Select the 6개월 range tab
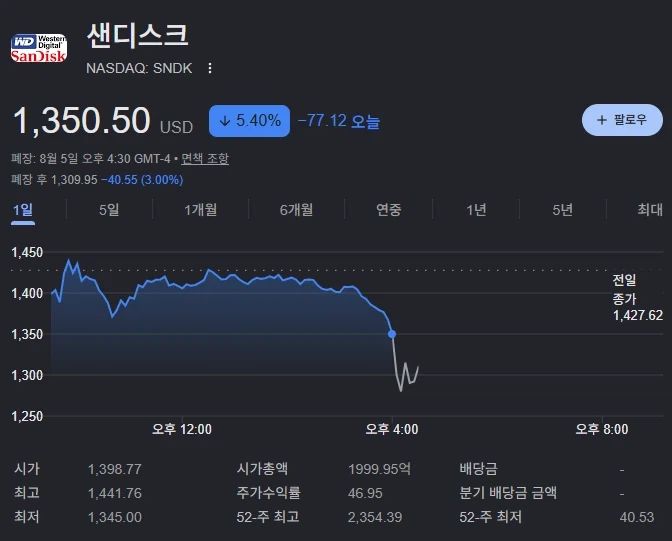The width and height of the screenshot is (672, 541). 296,210
